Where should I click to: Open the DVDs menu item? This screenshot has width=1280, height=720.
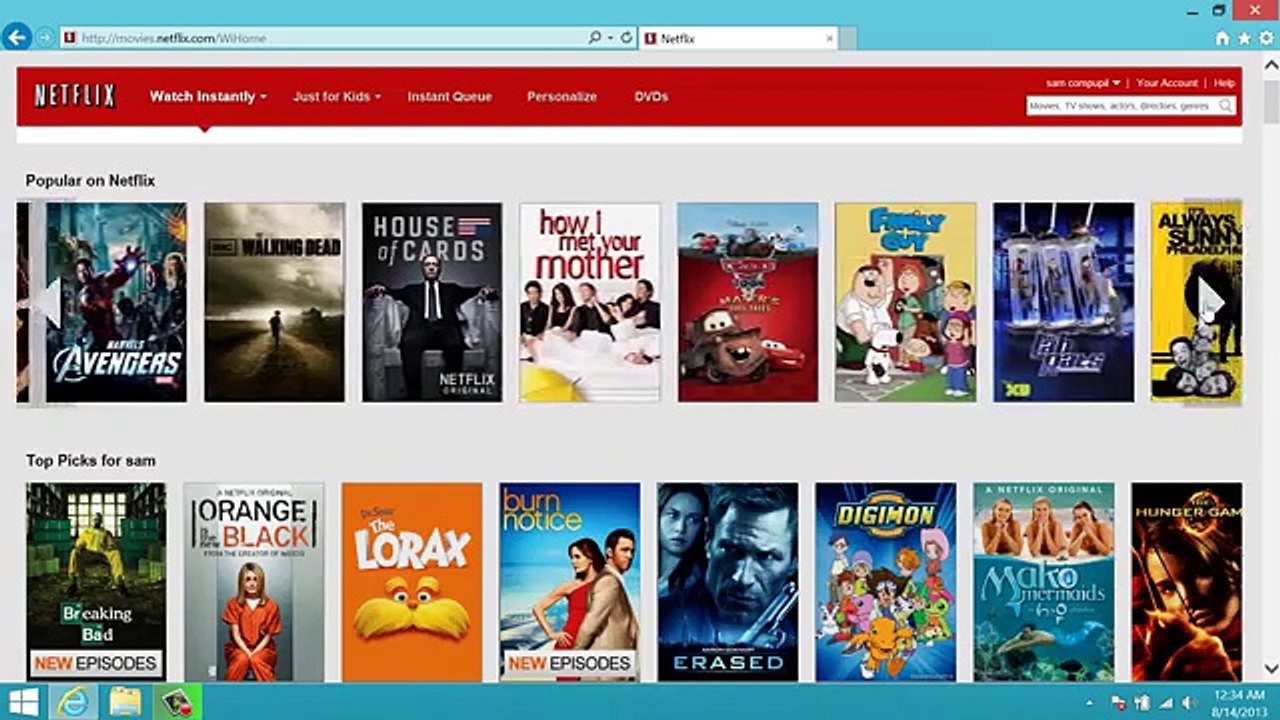[651, 97]
